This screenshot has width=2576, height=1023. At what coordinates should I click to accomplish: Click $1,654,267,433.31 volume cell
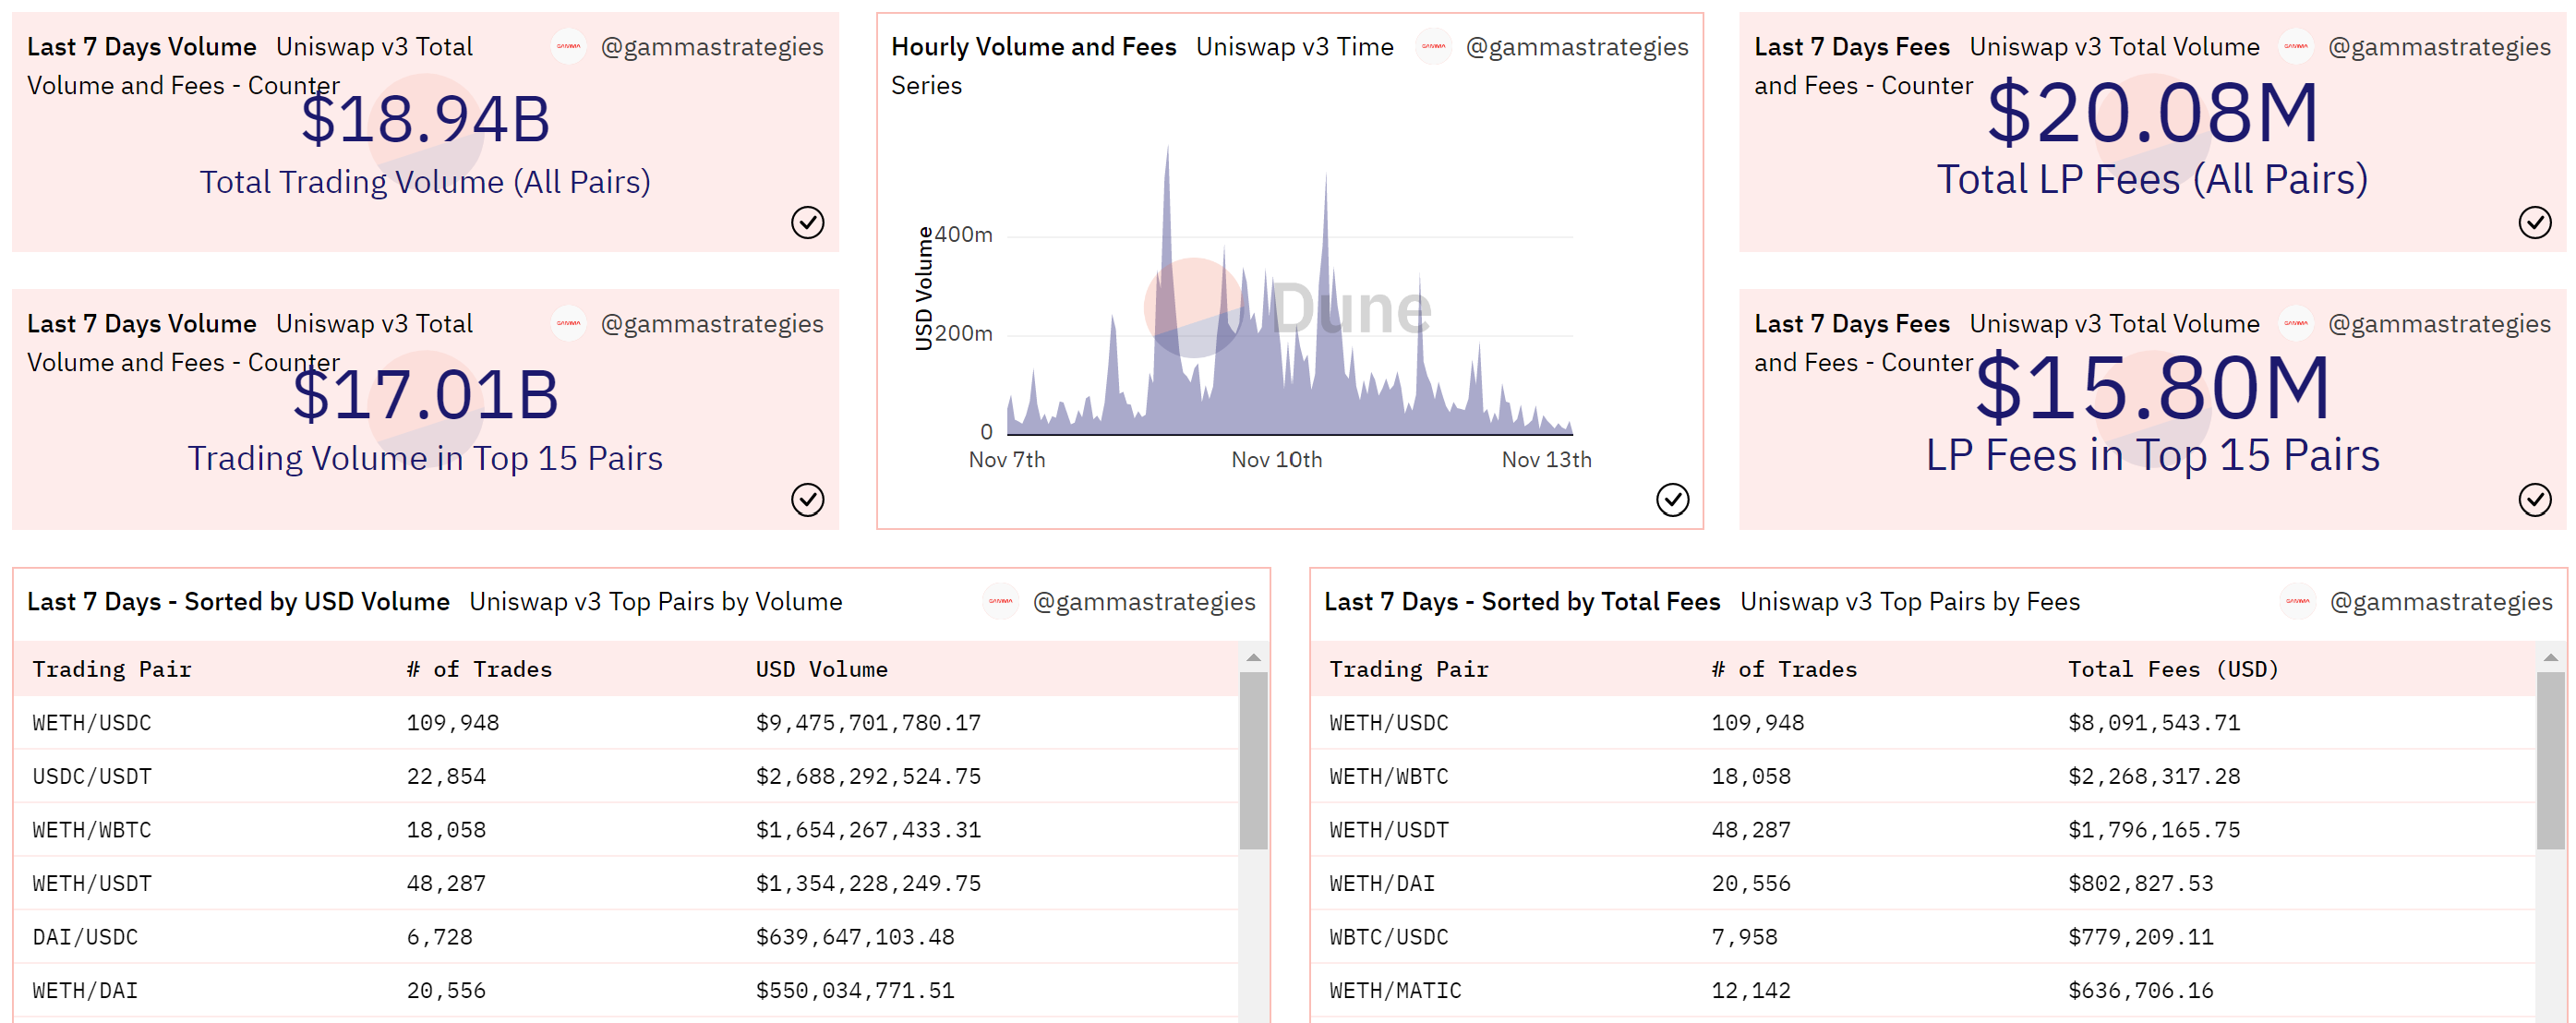(x=868, y=830)
